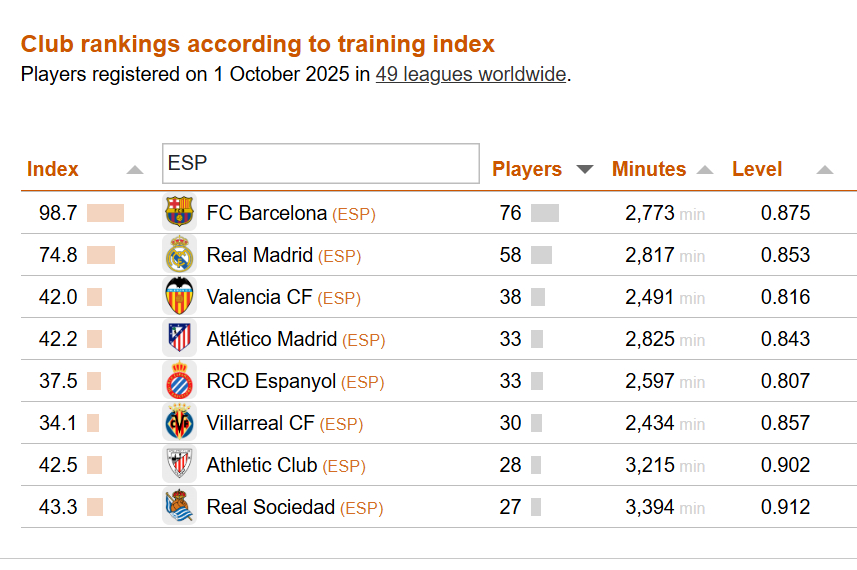Click the Players column header
Screen dimensions: 857x570
pos(527,169)
